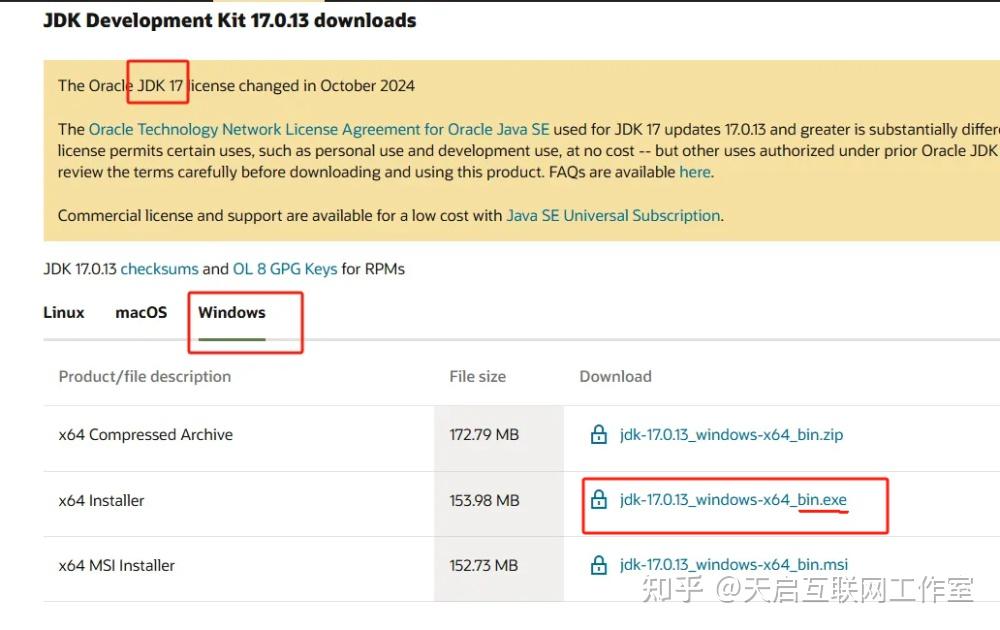Download jdk-17.0.13_windows-x64_bin.zip
1000x630 pixels.
coord(731,435)
